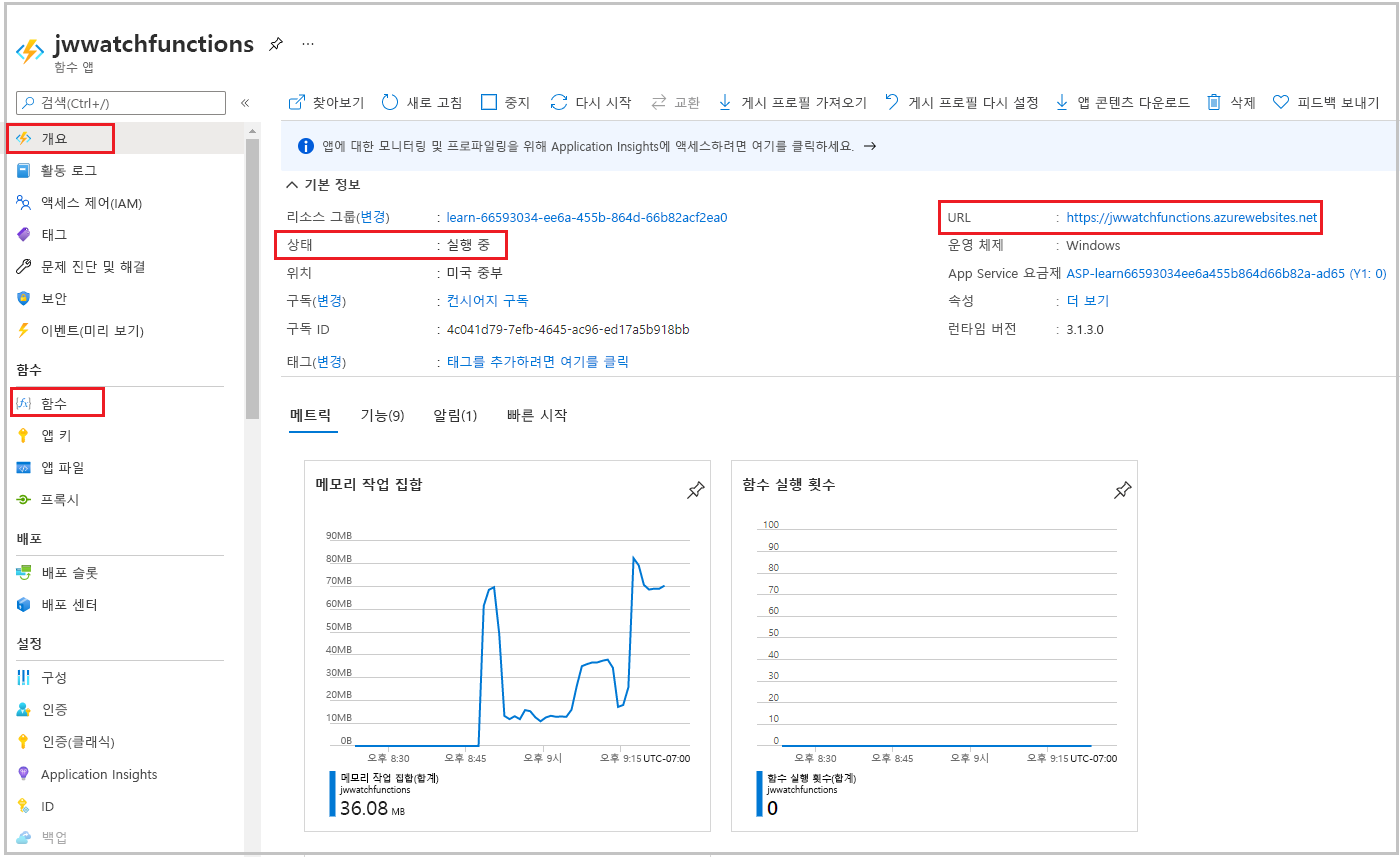
Task: Click the 실행 중 status value
Action: coord(468,245)
